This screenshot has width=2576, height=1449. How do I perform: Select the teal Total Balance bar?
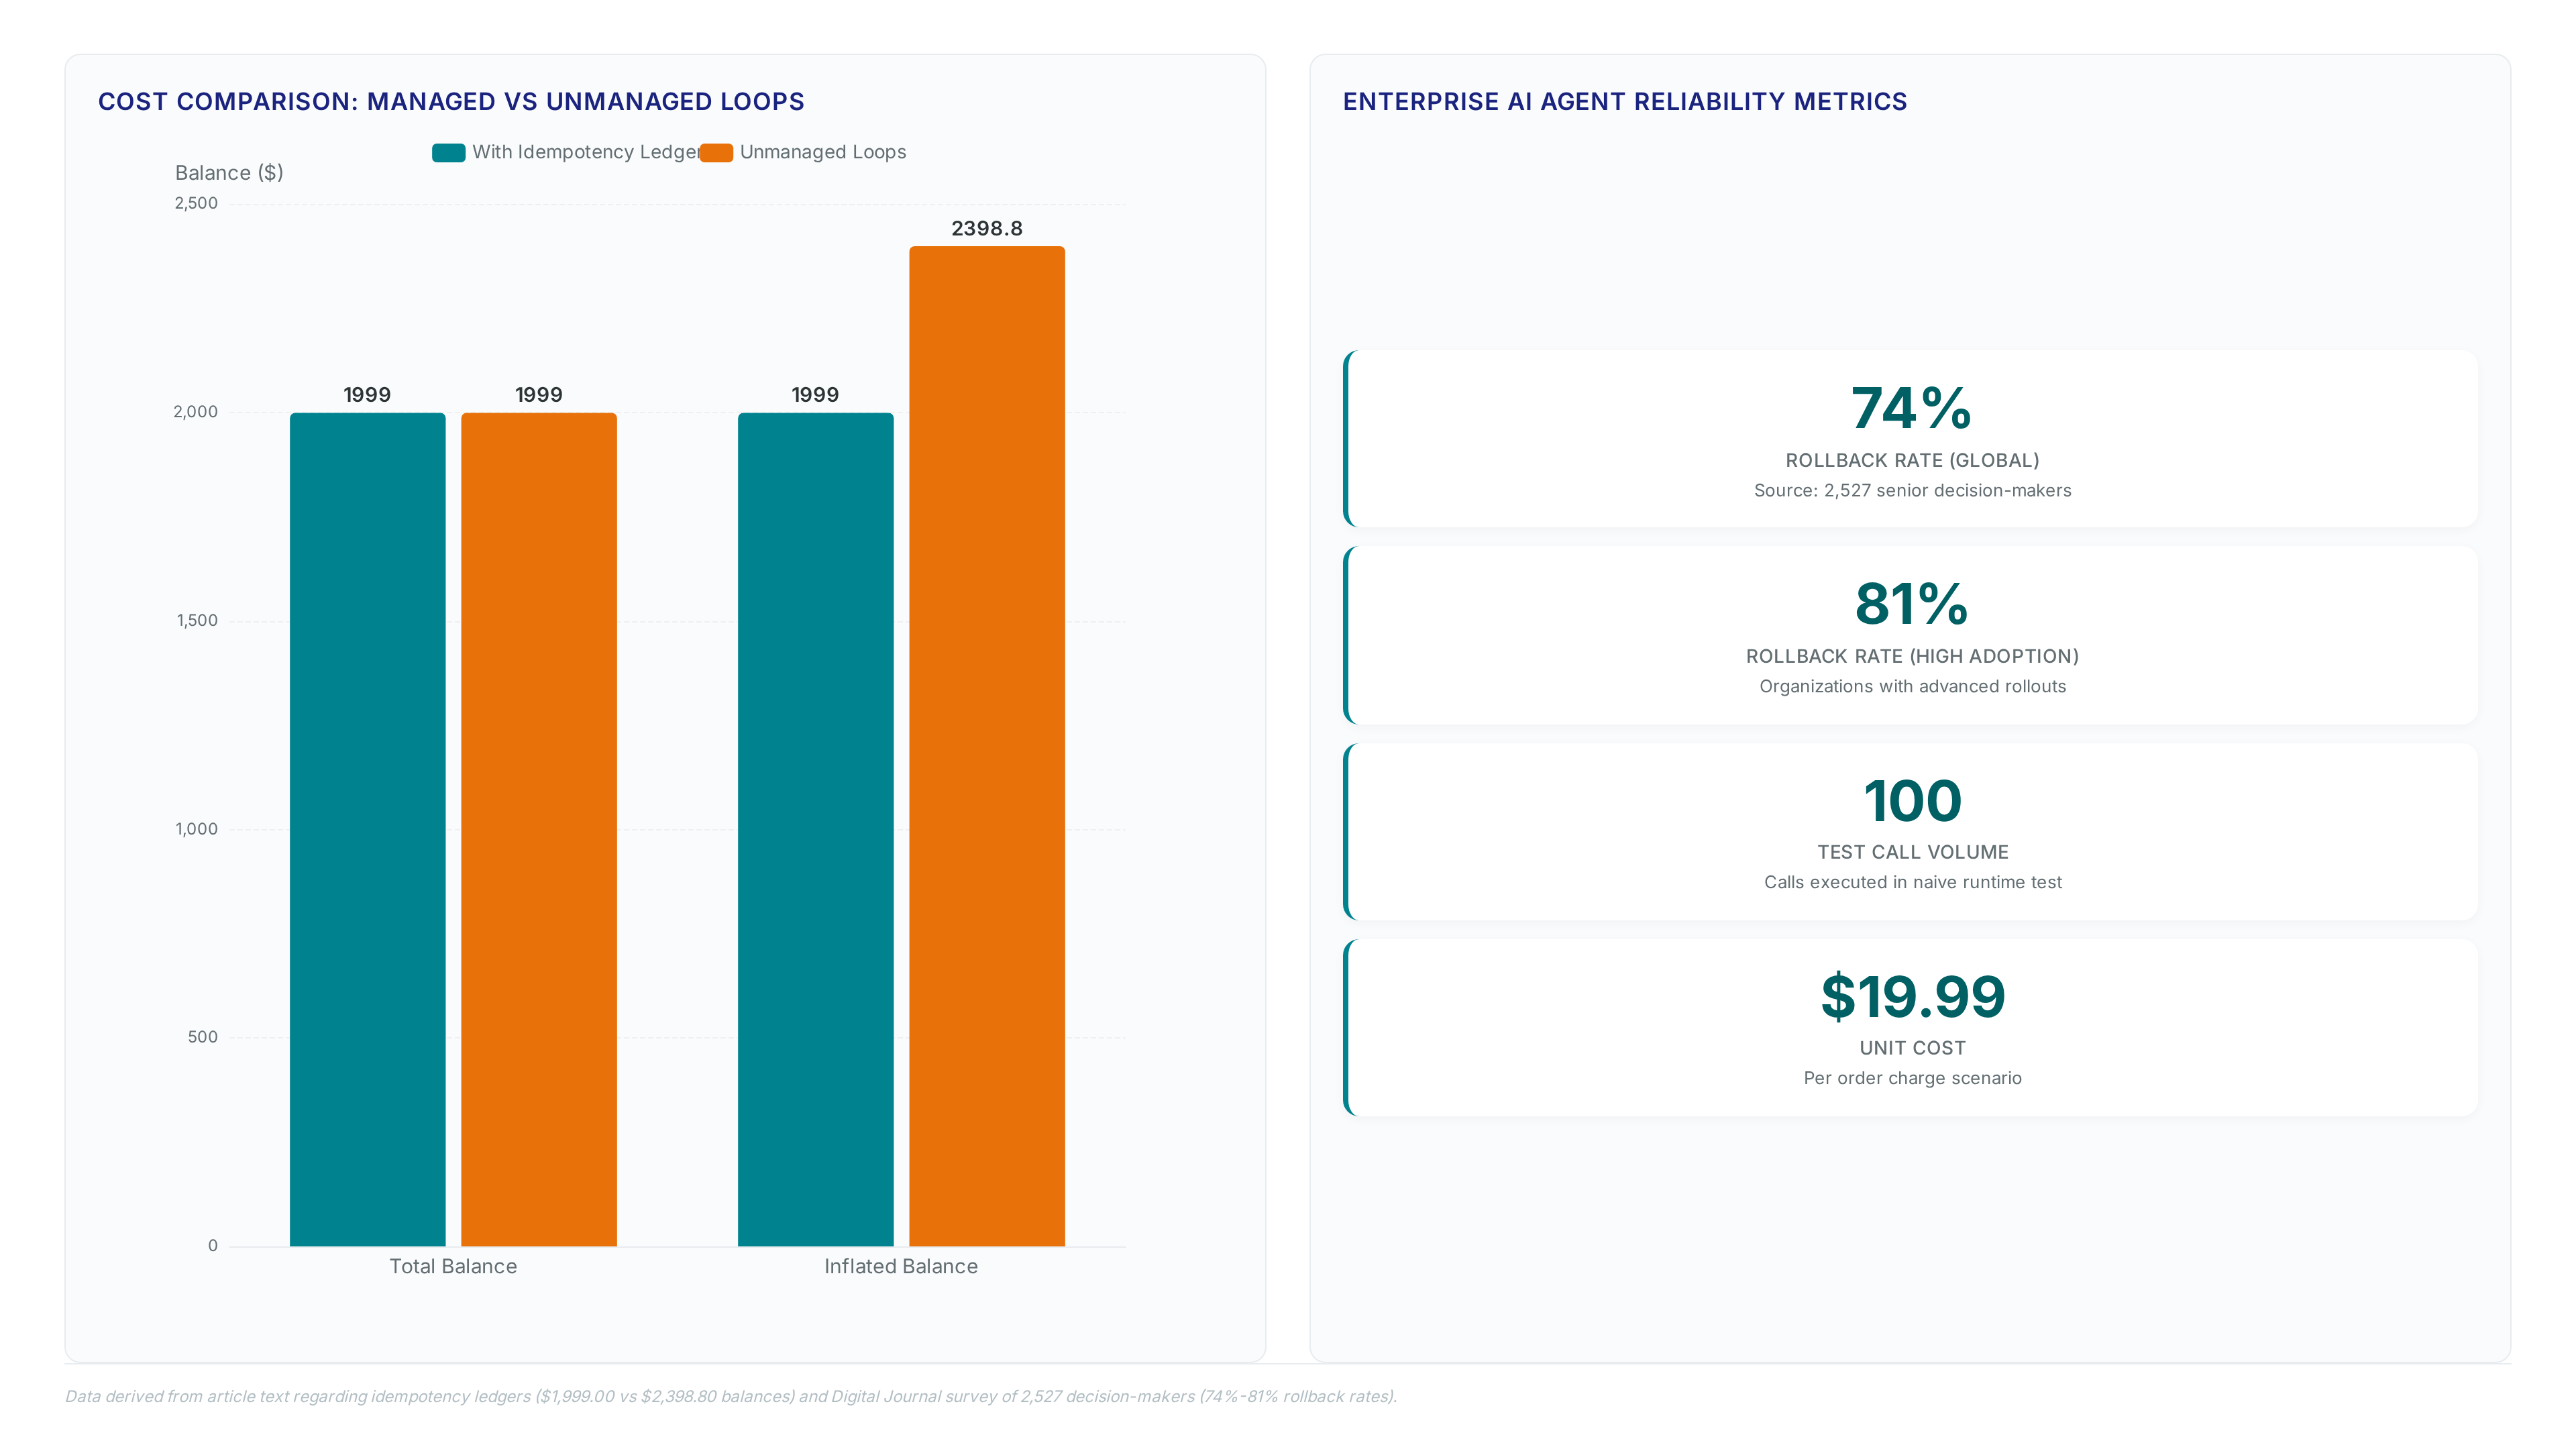click(368, 829)
